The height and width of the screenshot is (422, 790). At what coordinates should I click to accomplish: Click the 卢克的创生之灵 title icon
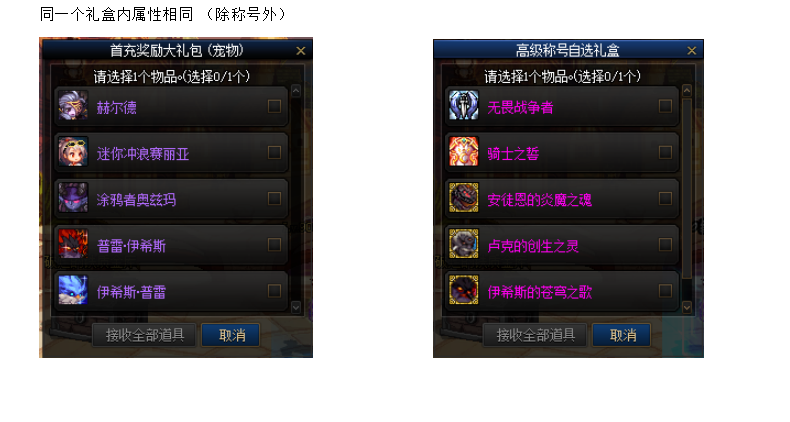click(464, 244)
